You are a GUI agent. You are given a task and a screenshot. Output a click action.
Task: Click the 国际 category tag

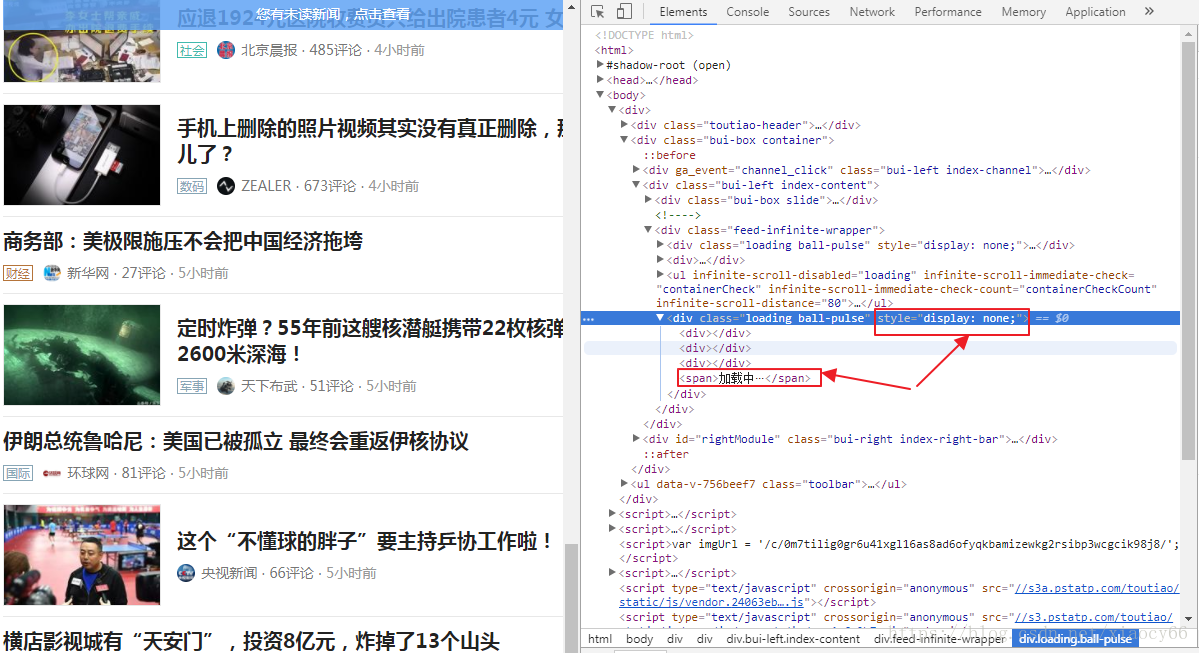18,473
